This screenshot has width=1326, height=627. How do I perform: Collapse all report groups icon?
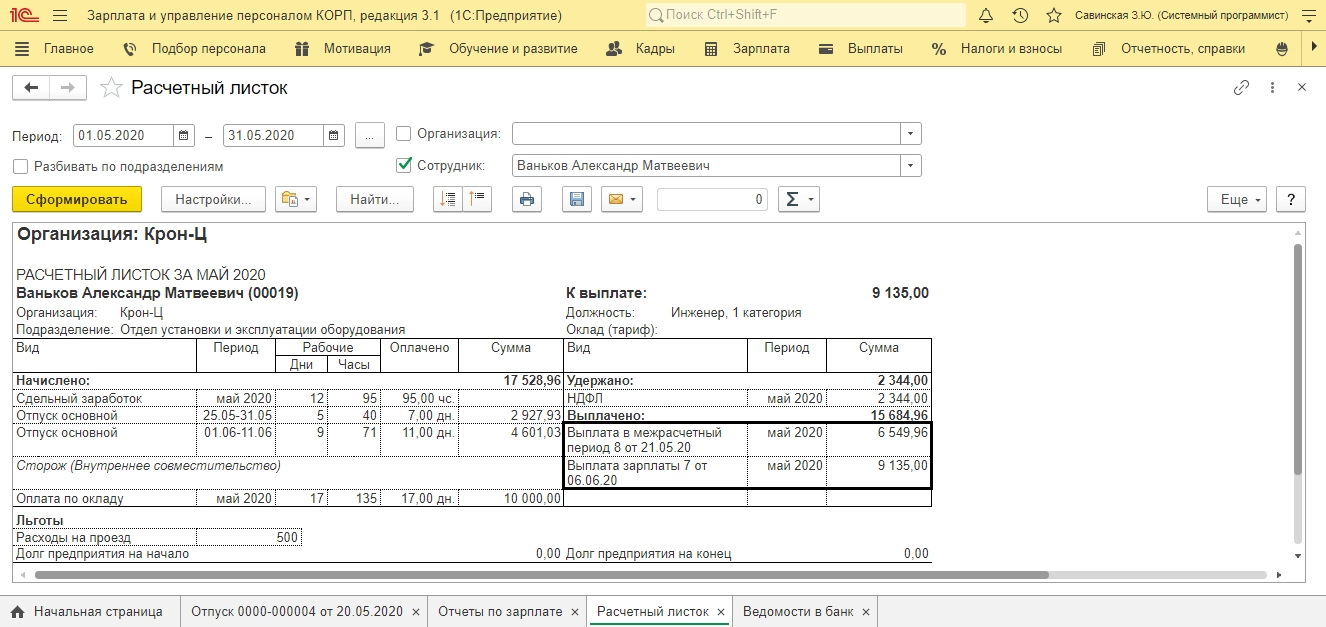(x=448, y=199)
